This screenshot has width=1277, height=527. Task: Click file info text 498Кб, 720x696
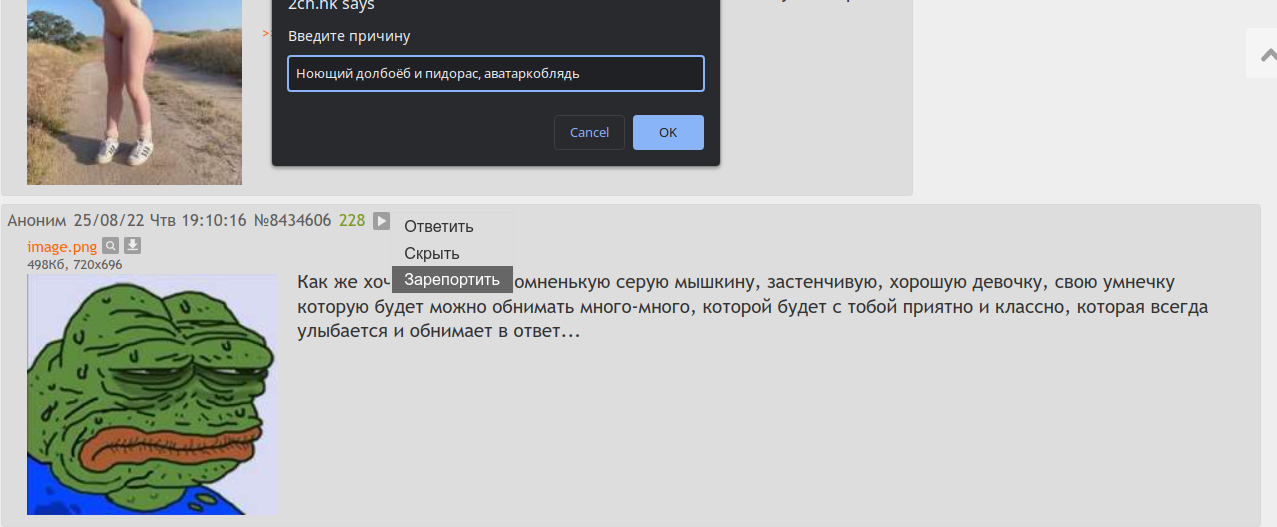click(75, 265)
